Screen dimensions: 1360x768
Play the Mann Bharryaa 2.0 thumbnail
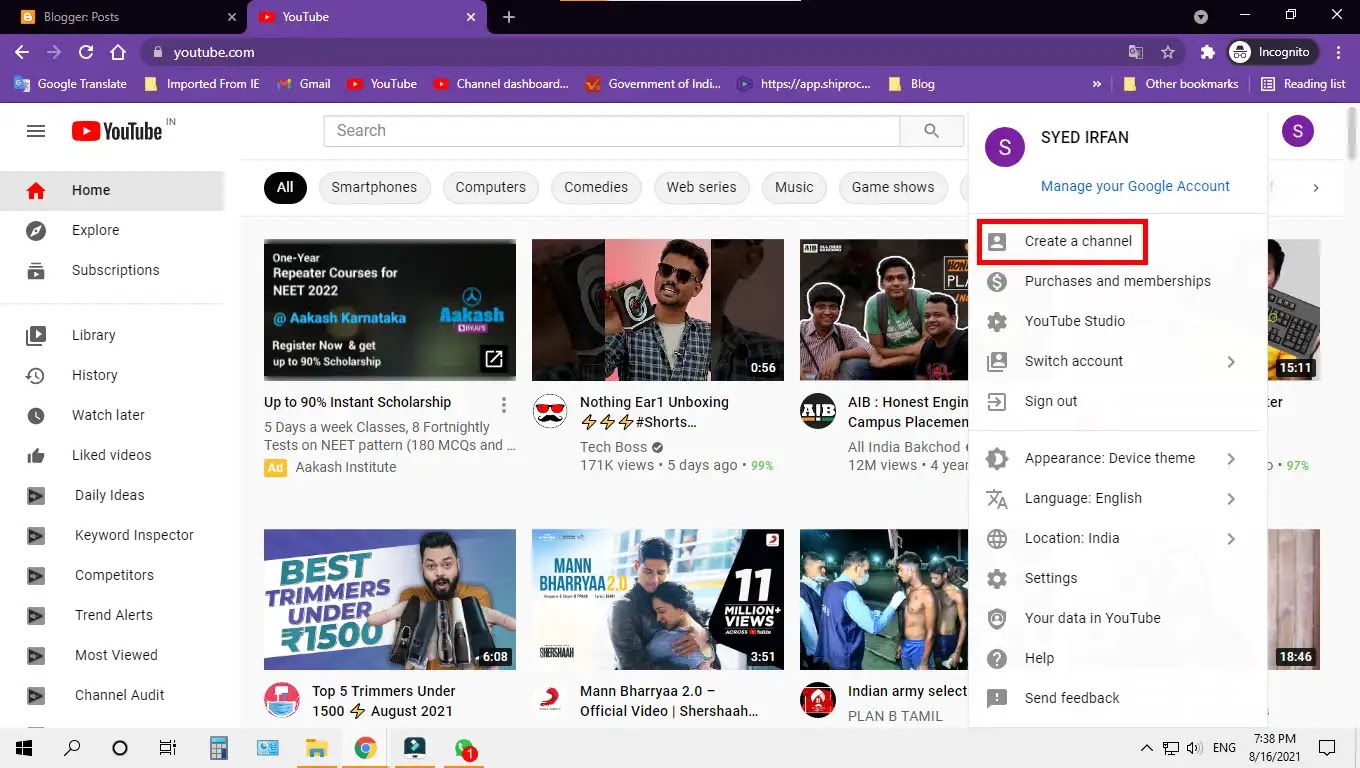tap(658, 600)
